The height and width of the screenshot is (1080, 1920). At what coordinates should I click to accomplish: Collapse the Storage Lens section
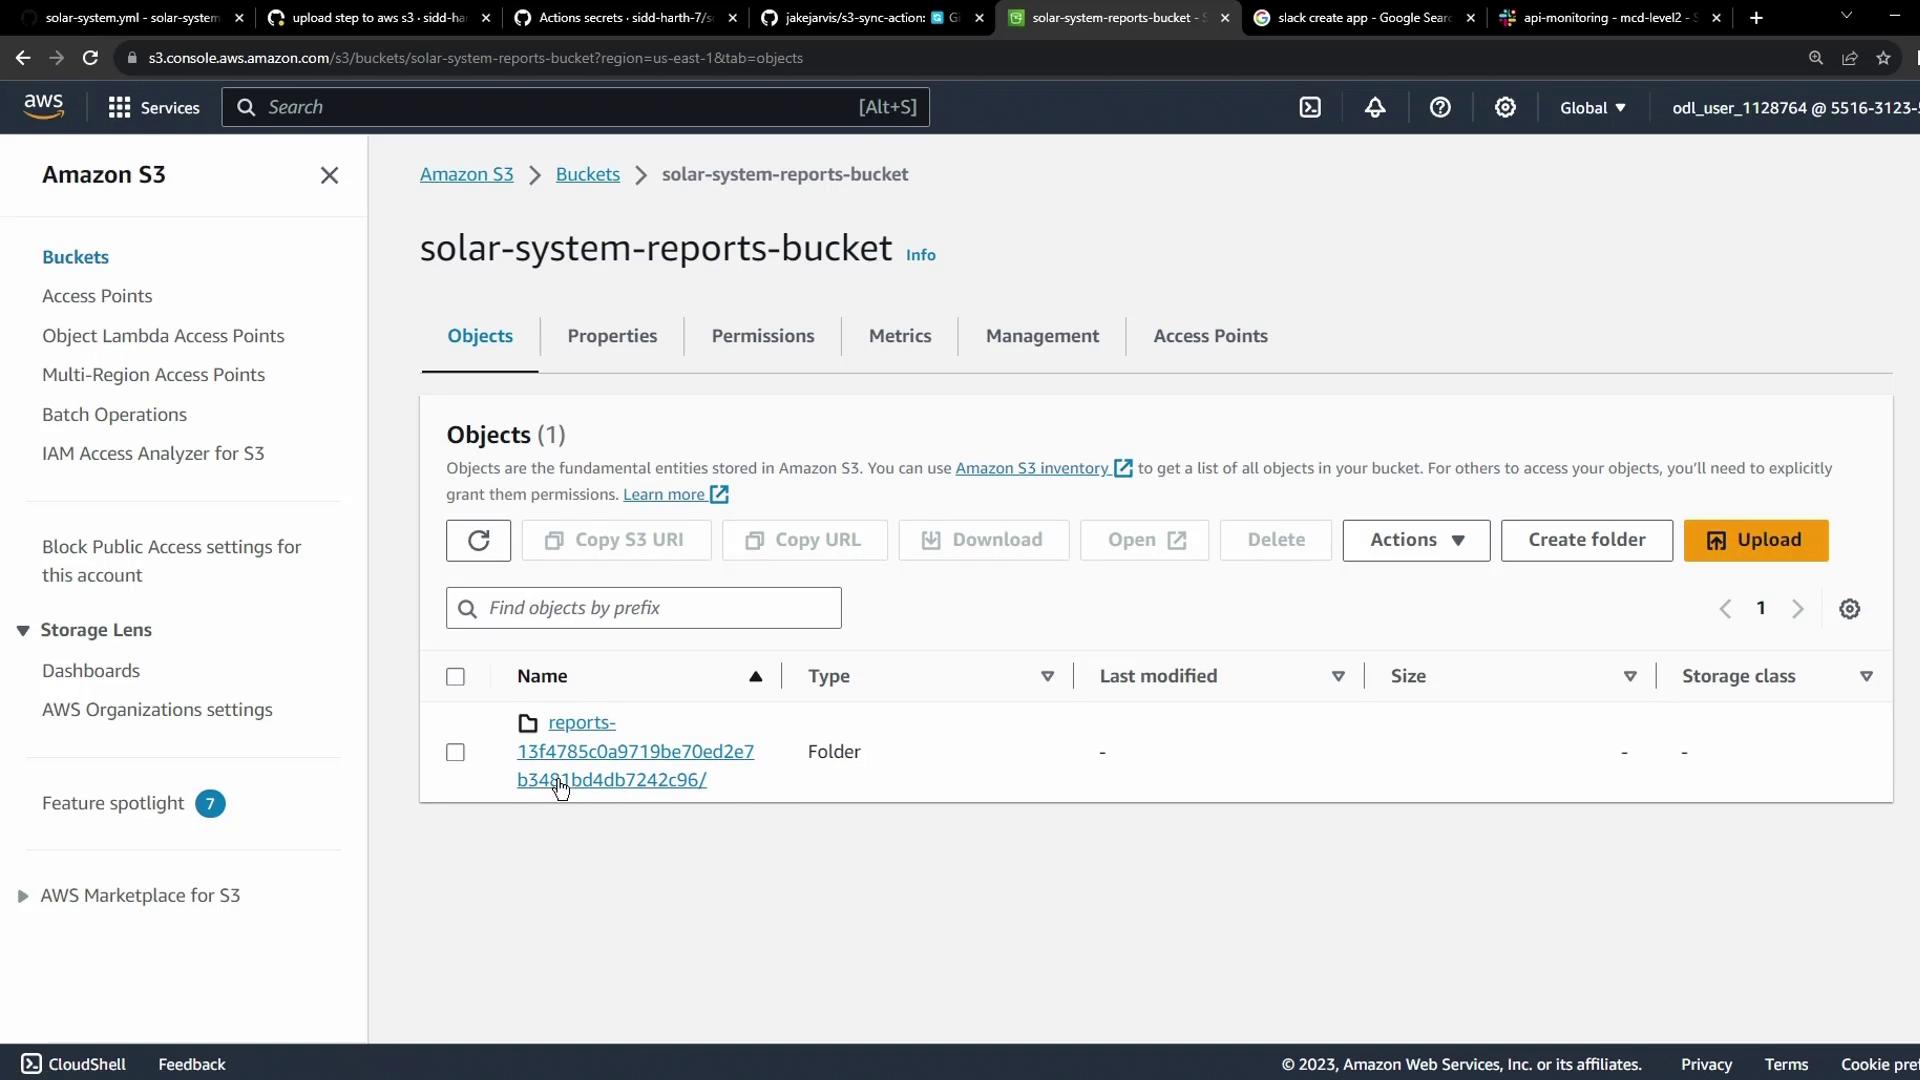point(23,630)
